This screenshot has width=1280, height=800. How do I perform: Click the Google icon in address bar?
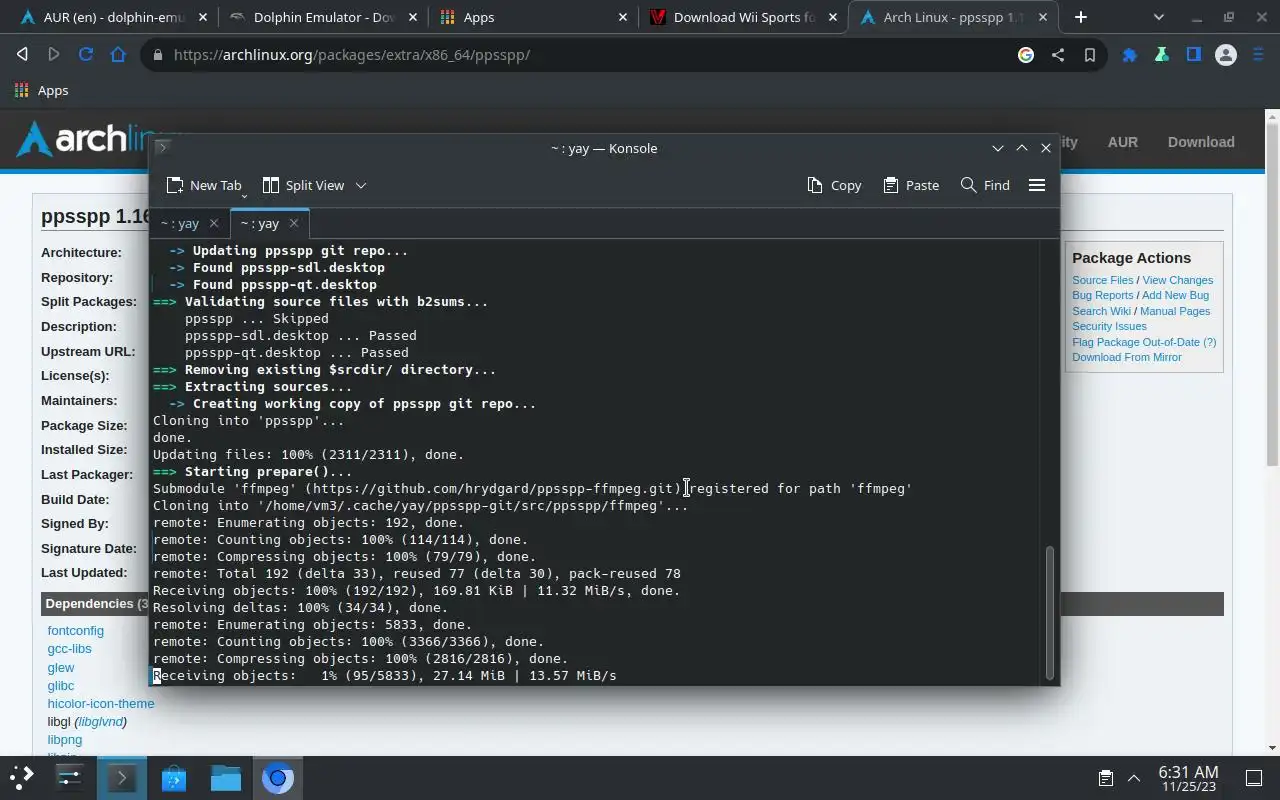click(1026, 55)
